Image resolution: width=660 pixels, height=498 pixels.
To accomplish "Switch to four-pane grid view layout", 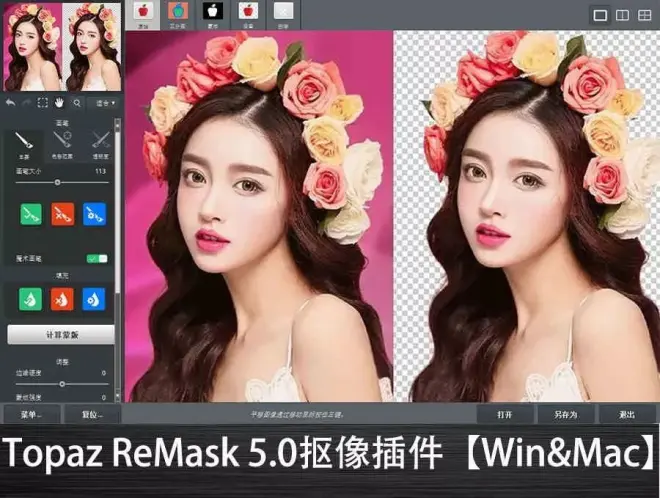I will point(643,15).
